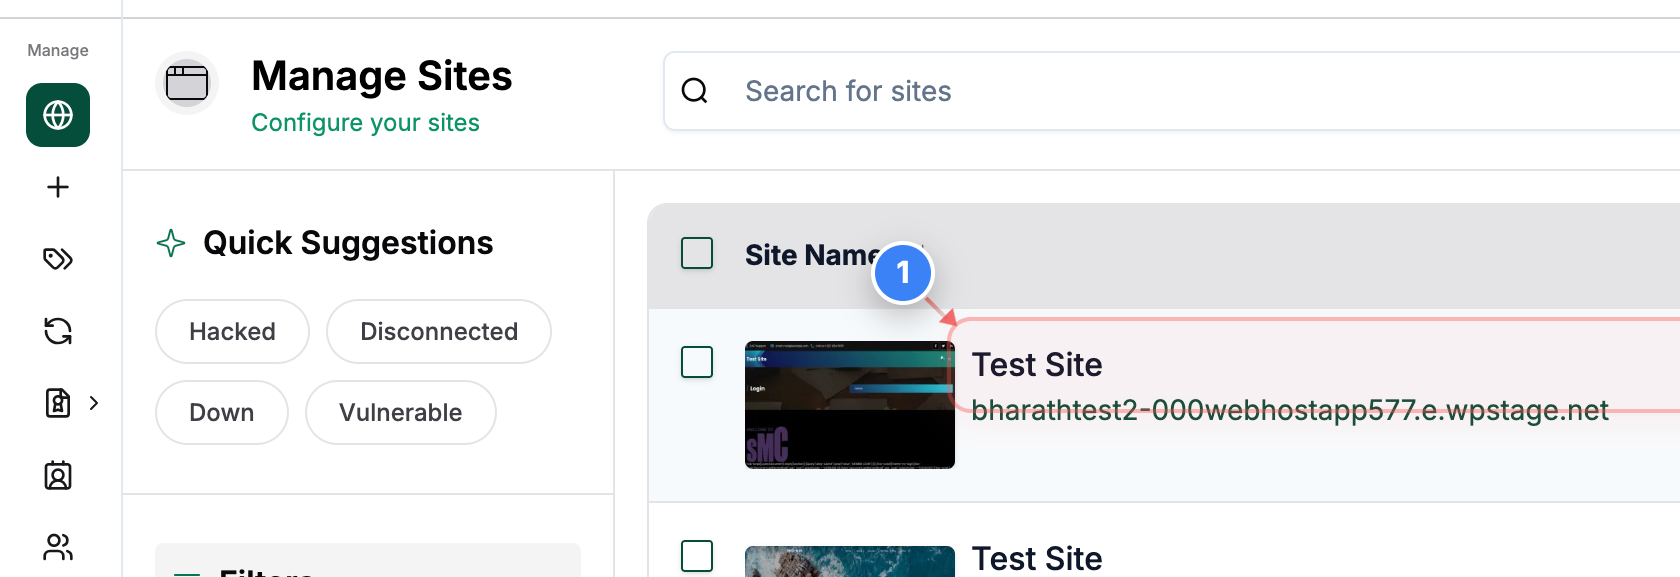Click the sync sites icon
The height and width of the screenshot is (577, 1680).
pos(57,331)
